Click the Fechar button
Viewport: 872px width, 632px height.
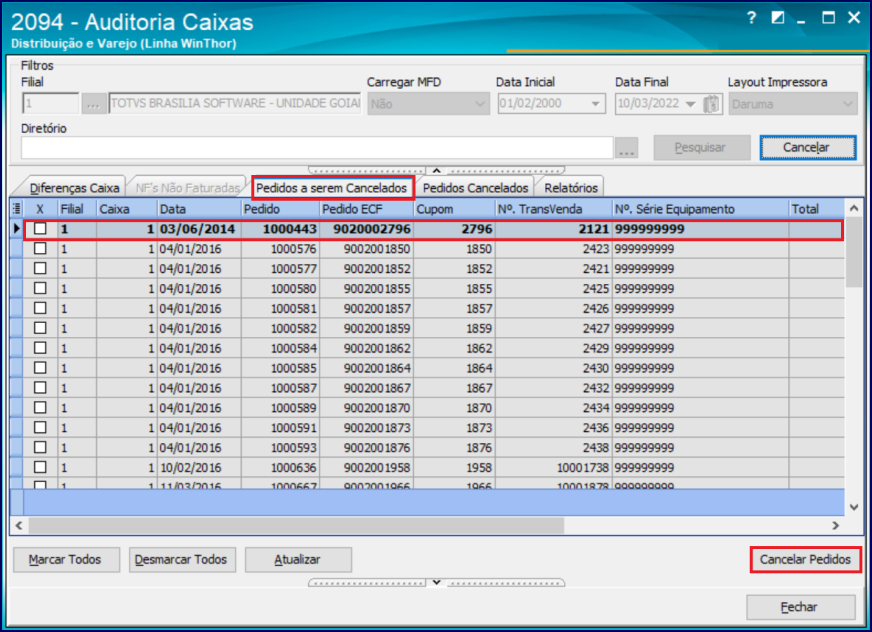(x=800, y=607)
